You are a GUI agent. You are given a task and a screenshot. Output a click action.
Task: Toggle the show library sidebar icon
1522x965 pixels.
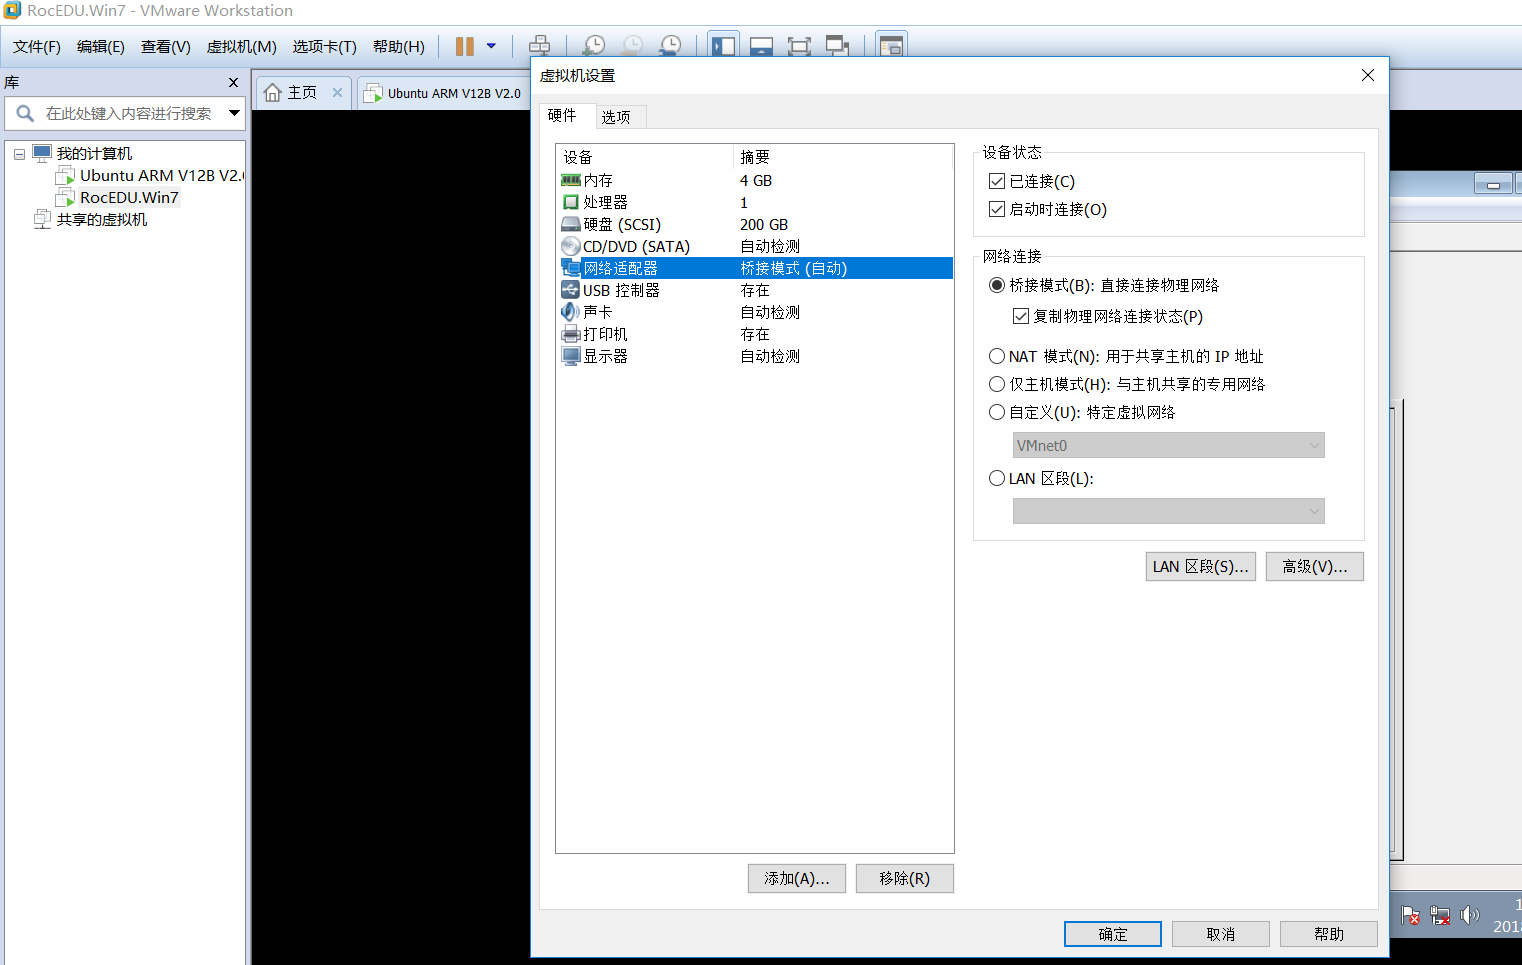point(723,46)
